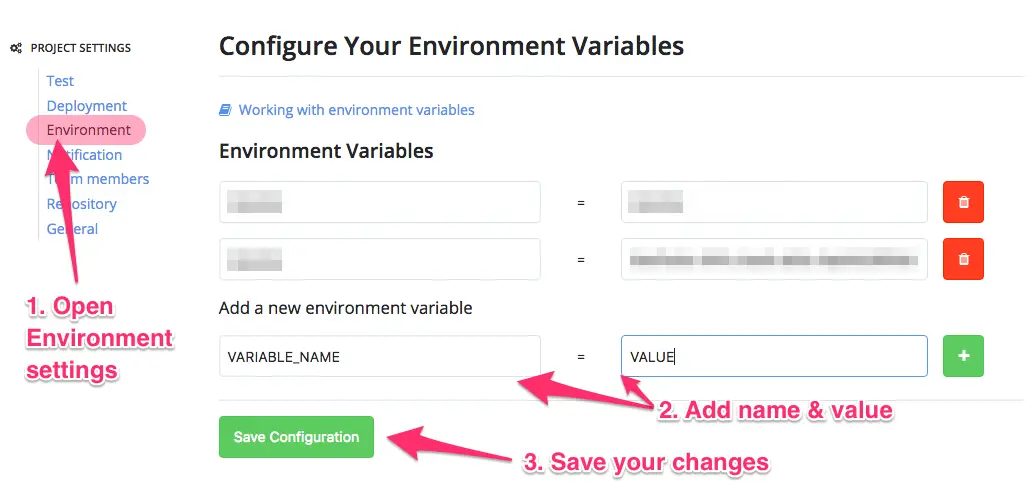The height and width of the screenshot is (493, 1035).
Task: Click the second variable's value field
Action: [774, 259]
